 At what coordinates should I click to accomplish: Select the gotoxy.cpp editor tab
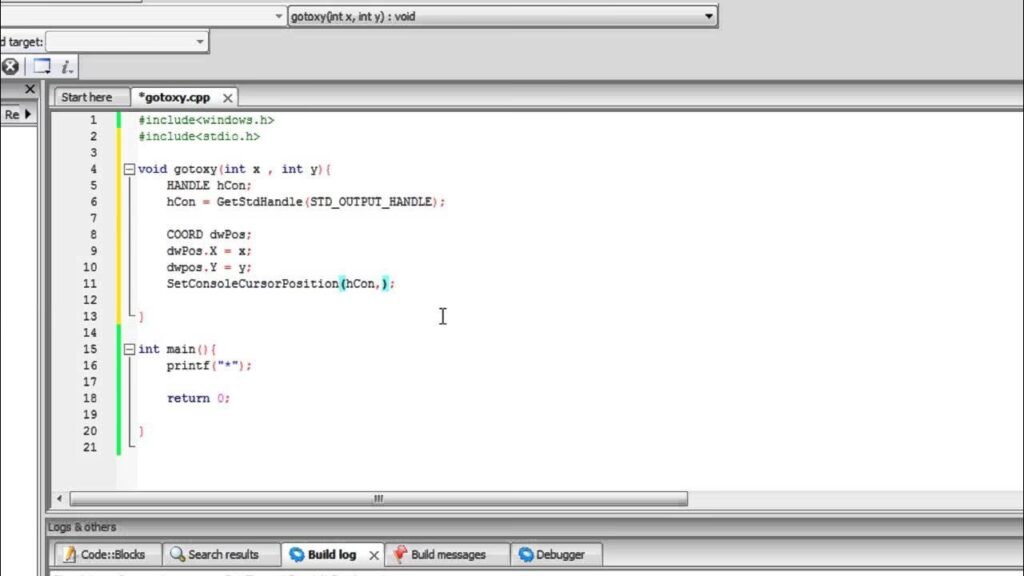tap(174, 98)
